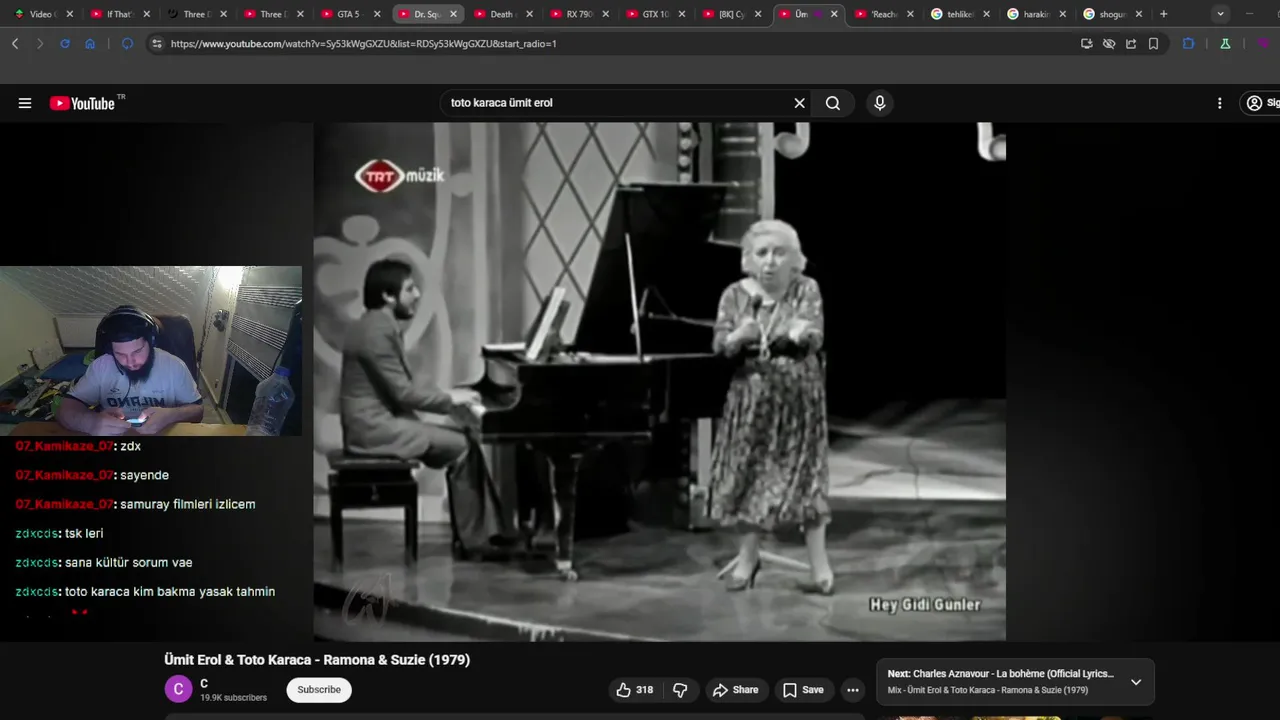The image size is (1280, 720).
Task: Open more actions ellipsis under video
Action: pos(852,690)
